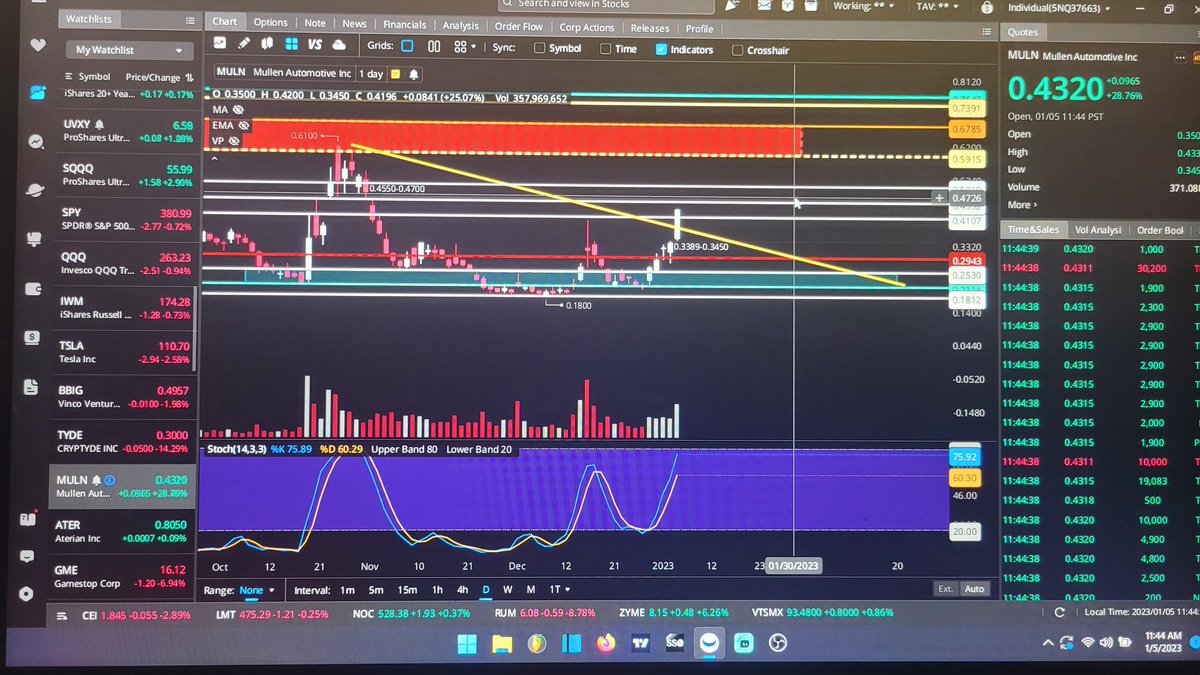1200x675 pixels.
Task: Switch to the News tab
Action: click(x=354, y=23)
